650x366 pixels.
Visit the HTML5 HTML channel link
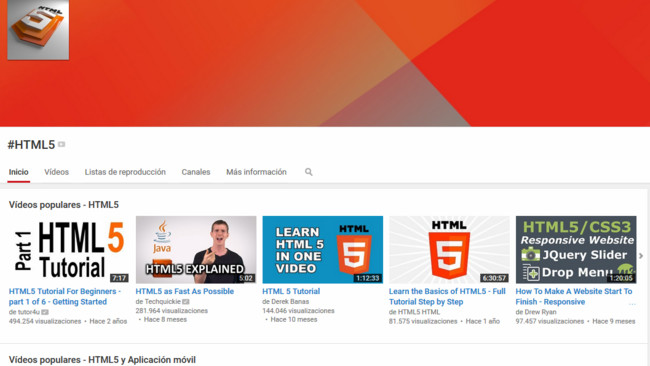419,312
